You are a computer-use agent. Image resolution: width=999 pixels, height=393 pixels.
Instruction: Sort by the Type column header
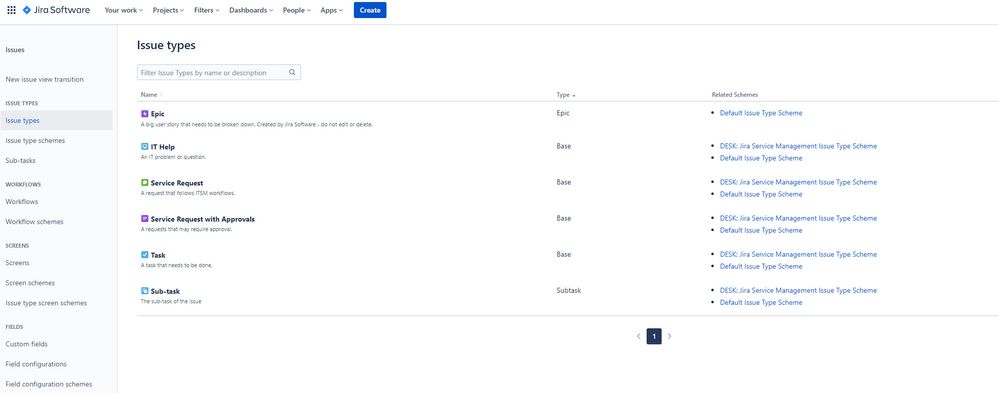(x=566, y=95)
